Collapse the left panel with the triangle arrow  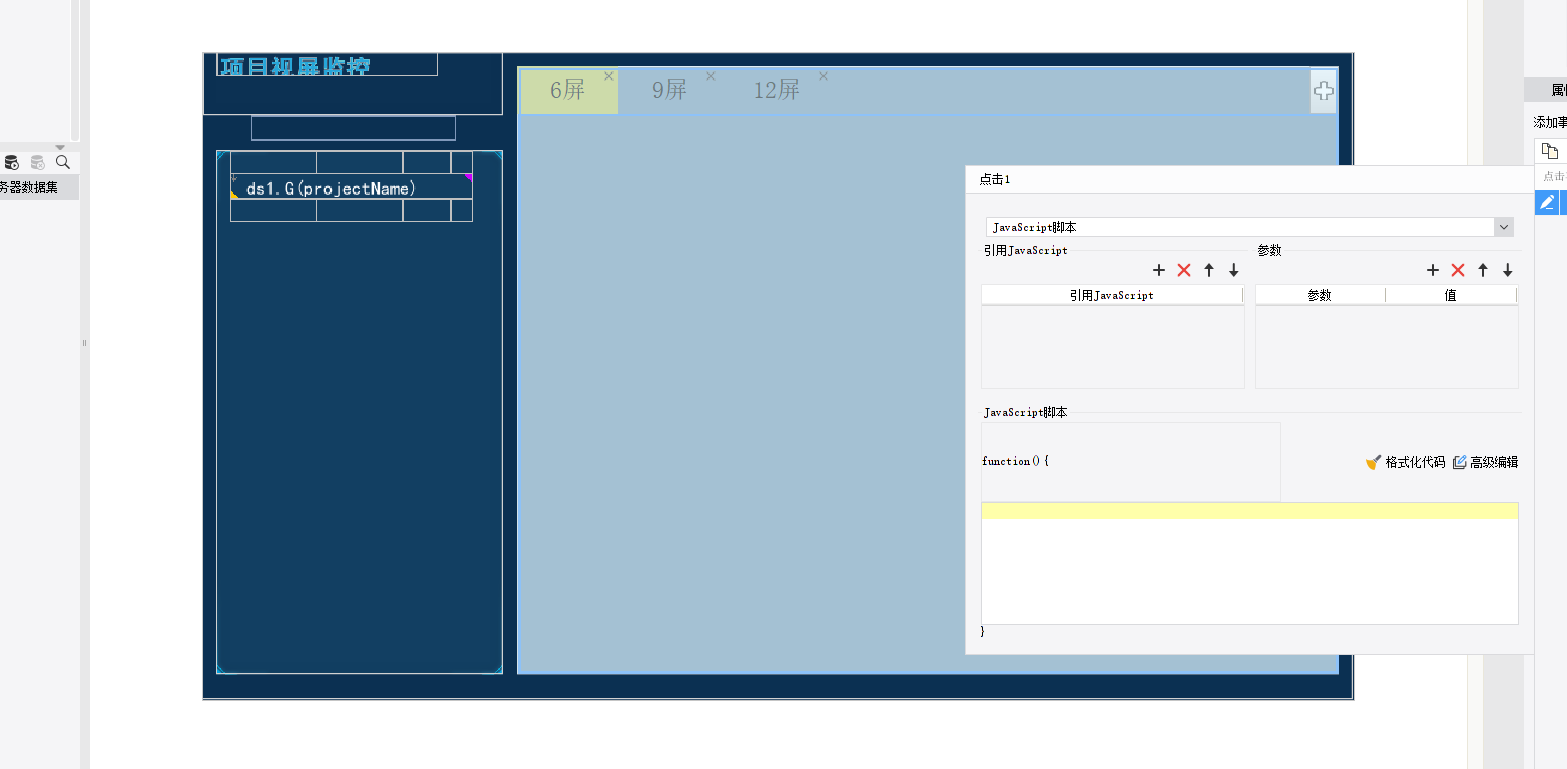pyautogui.click(x=60, y=147)
